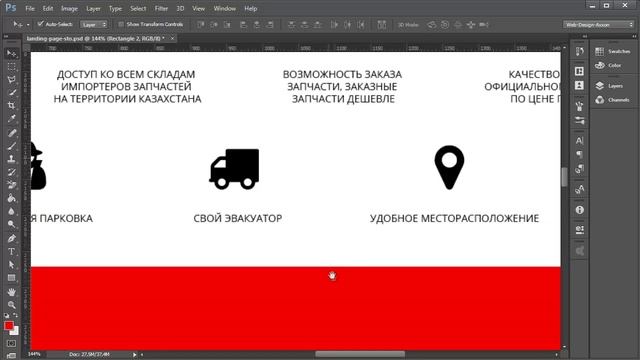Select the Polygonal Lasso tool
Image resolution: width=640 pixels, height=360 pixels.
tap(11, 80)
